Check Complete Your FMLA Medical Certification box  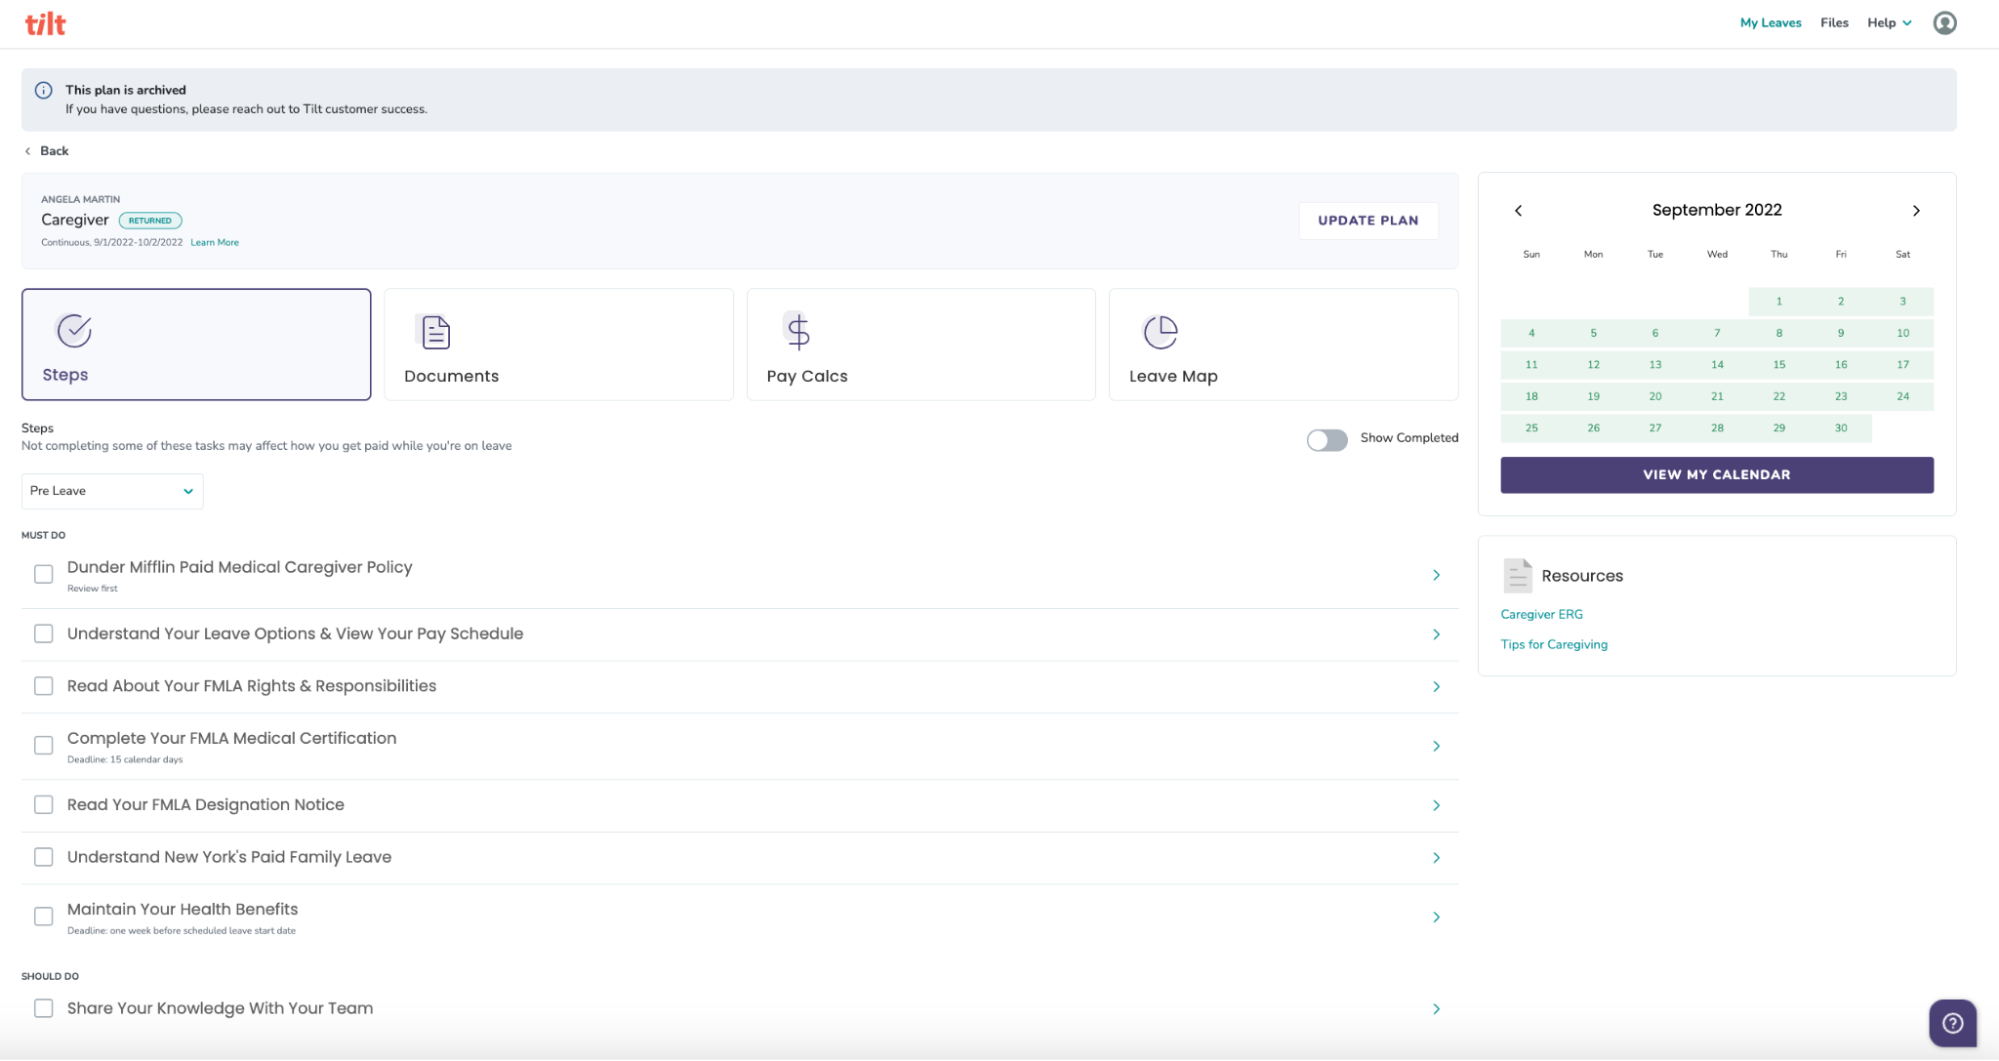[x=44, y=746]
